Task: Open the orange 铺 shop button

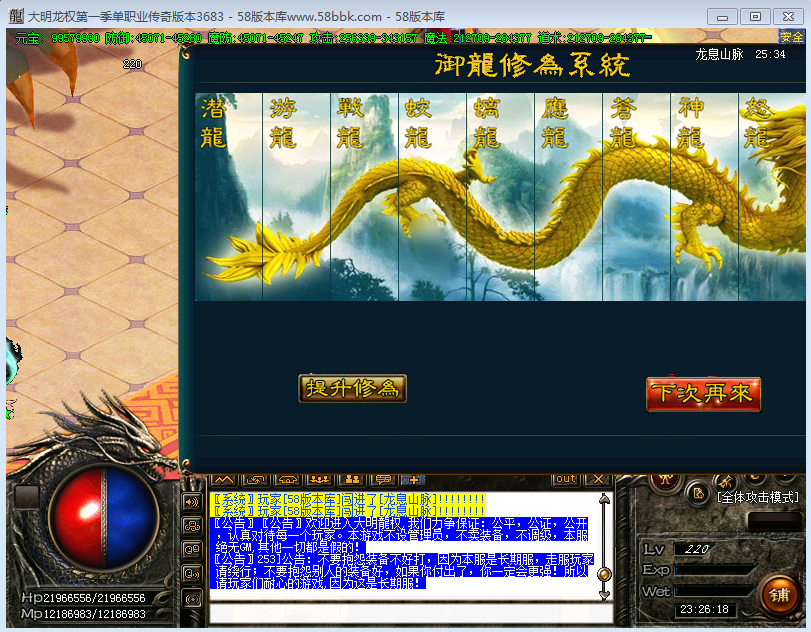Action: pyautogui.click(x=779, y=595)
